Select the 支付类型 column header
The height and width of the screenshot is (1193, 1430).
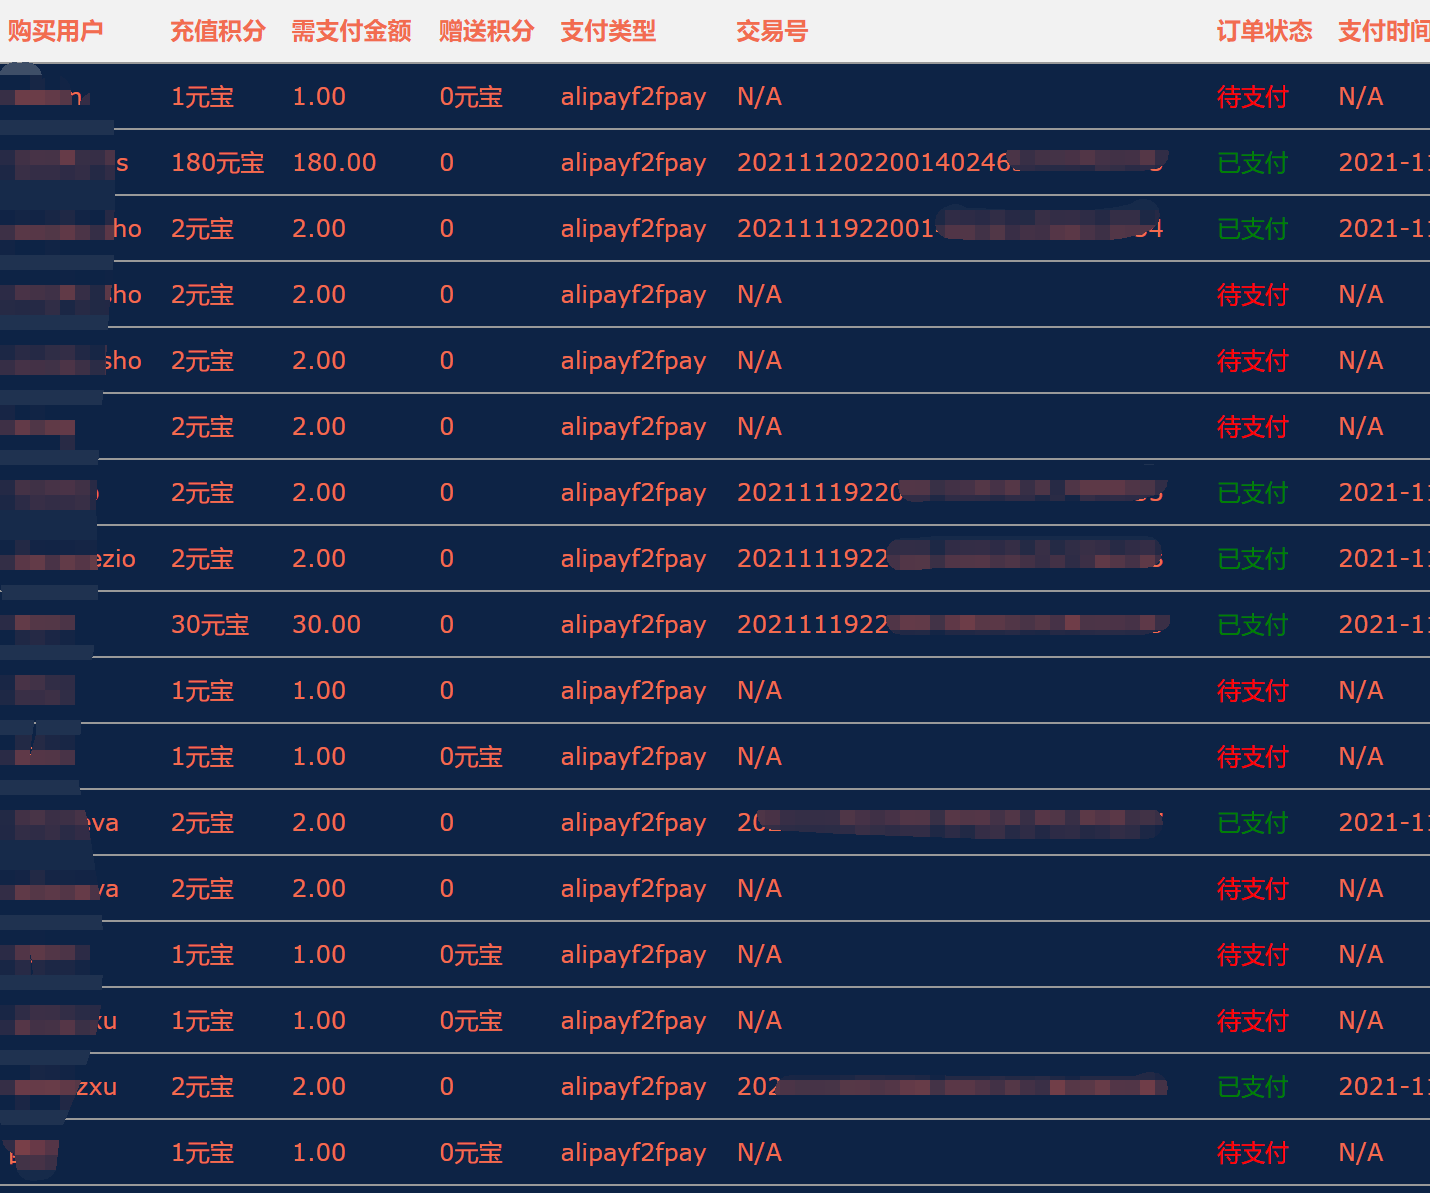tap(608, 31)
